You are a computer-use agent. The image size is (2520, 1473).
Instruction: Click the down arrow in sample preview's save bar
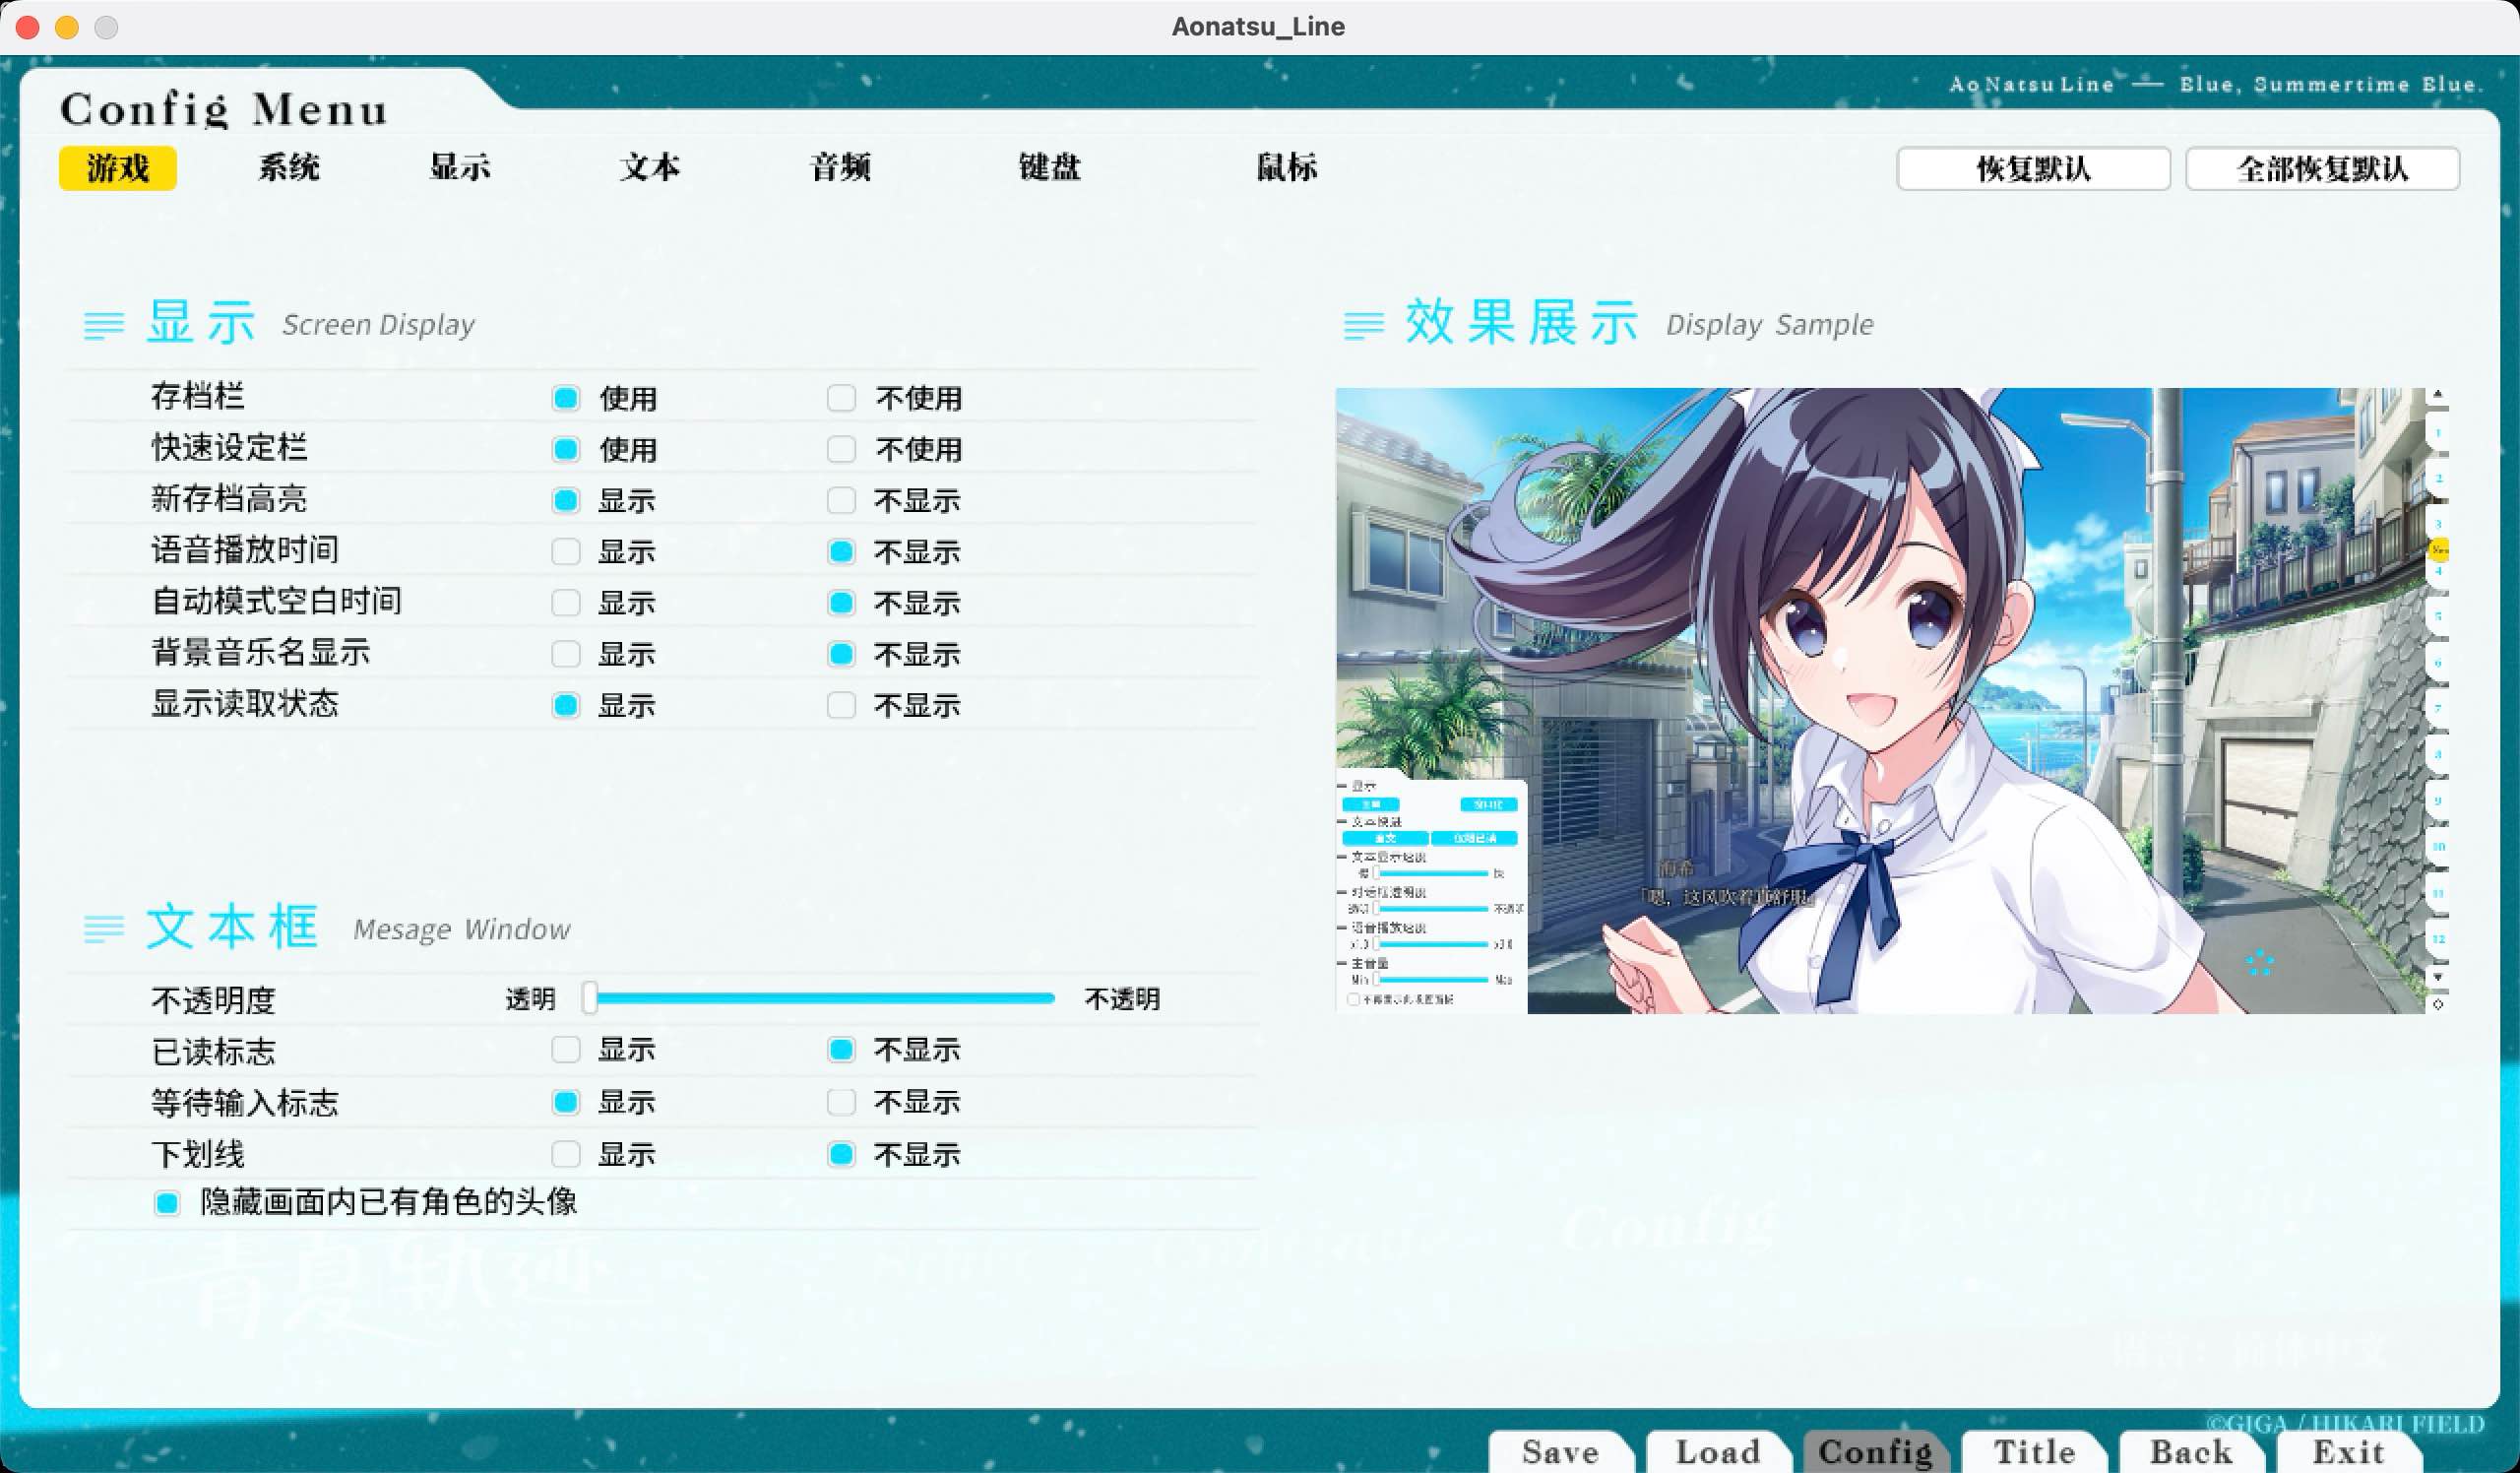pos(2438,977)
